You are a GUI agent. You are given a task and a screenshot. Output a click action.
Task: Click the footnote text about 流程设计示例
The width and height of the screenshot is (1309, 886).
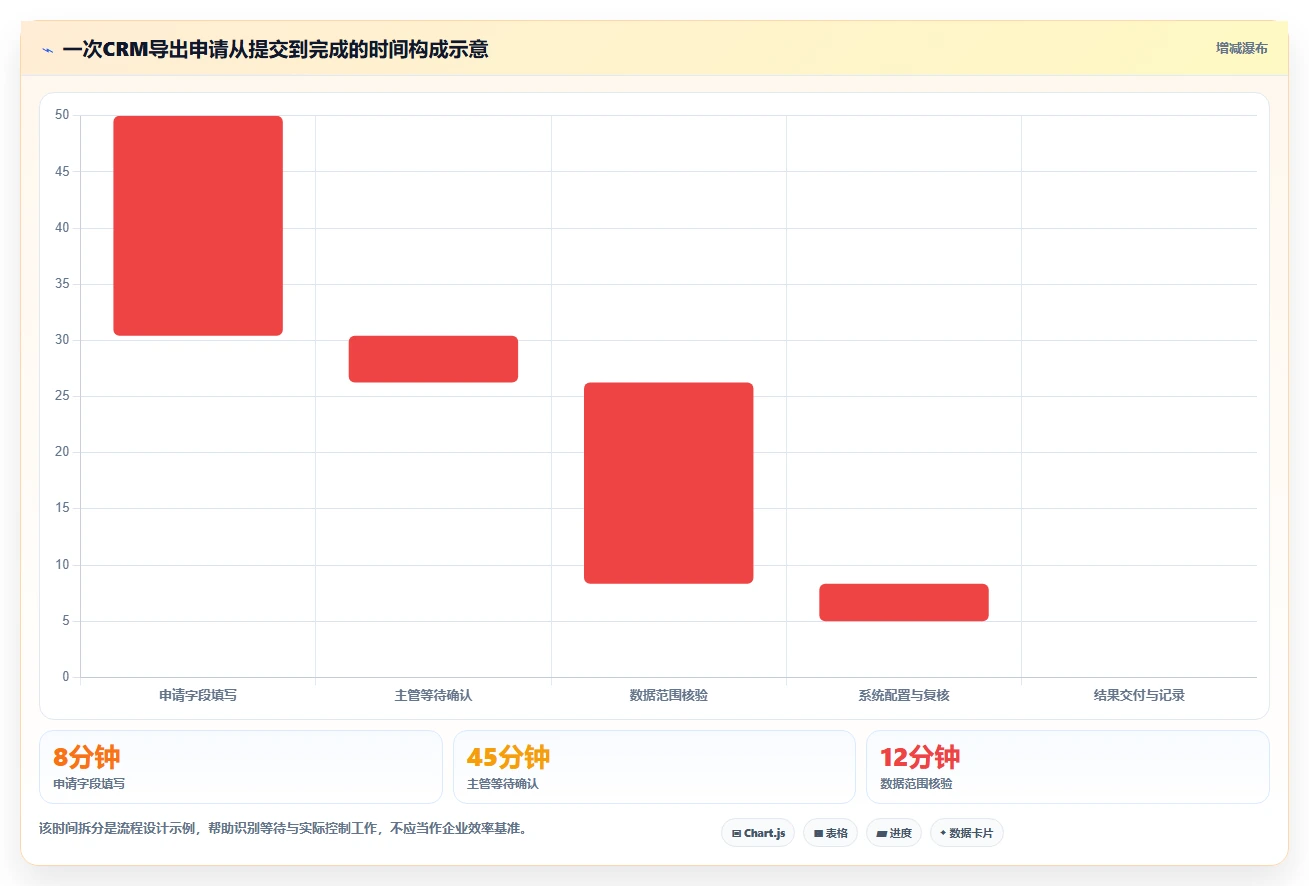(283, 829)
